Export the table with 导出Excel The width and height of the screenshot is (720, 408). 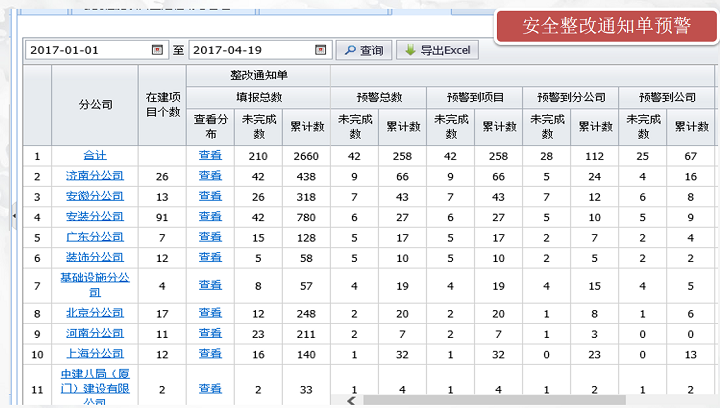(x=438, y=50)
